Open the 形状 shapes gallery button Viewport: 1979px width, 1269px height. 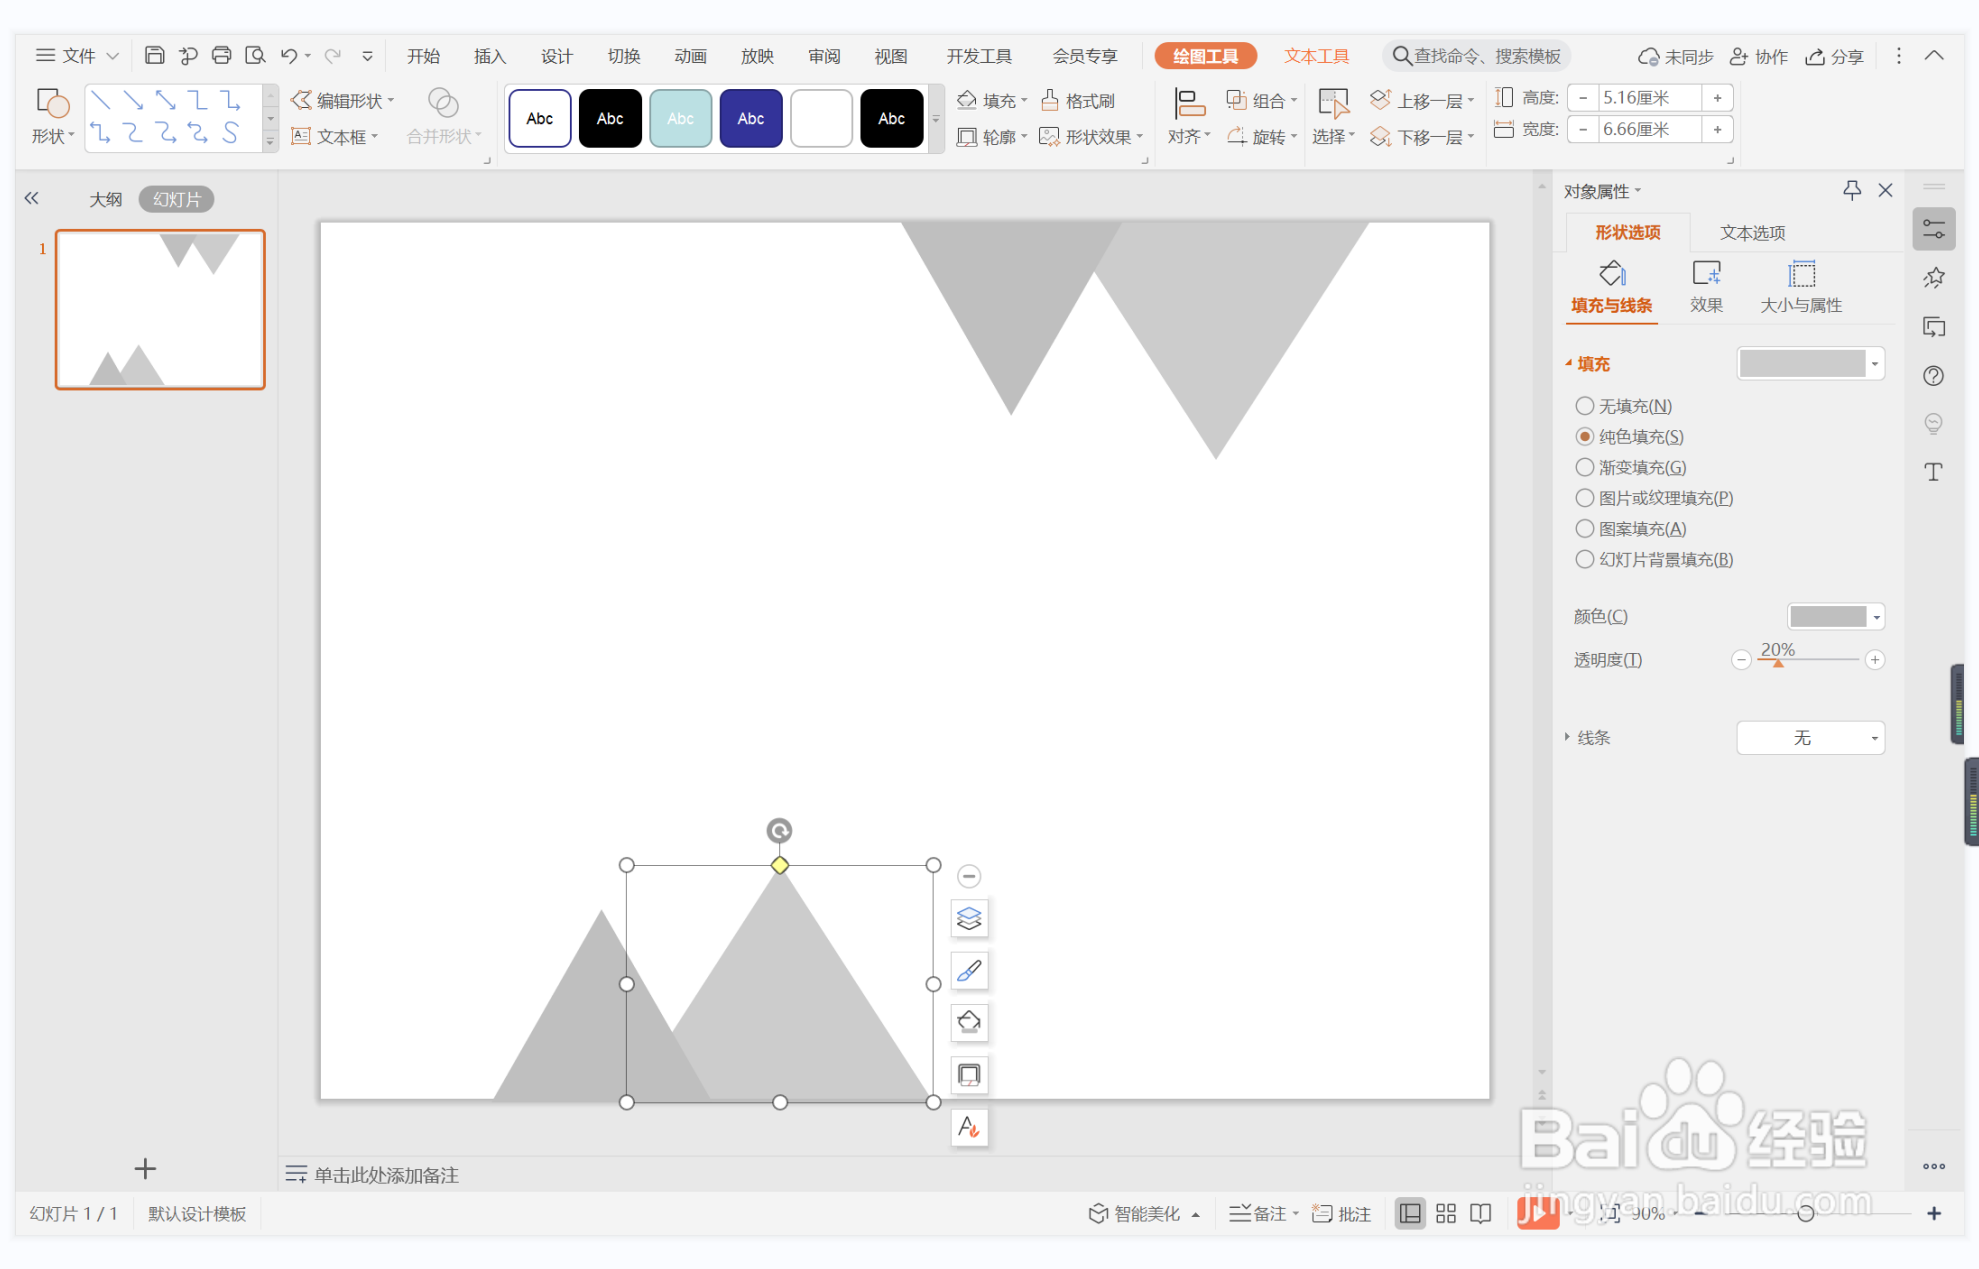pyautogui.click(x=52, y=117)
